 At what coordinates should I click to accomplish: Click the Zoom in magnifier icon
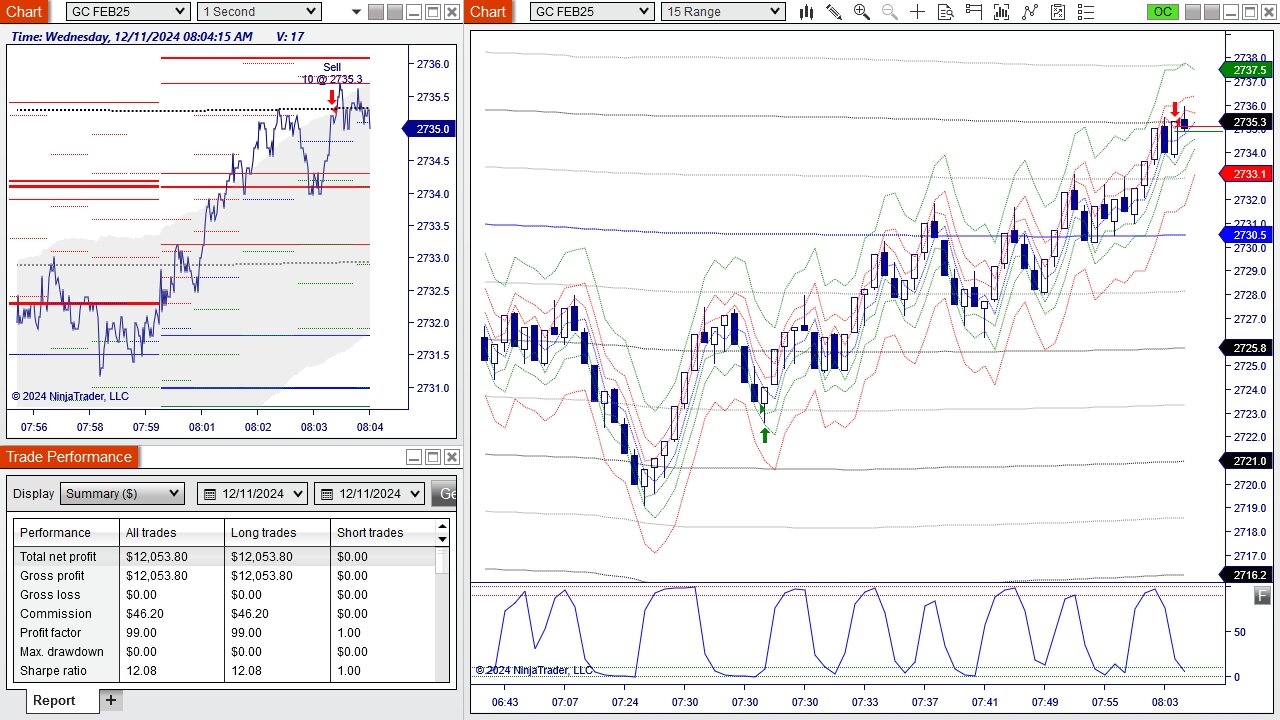click(862, 12)
